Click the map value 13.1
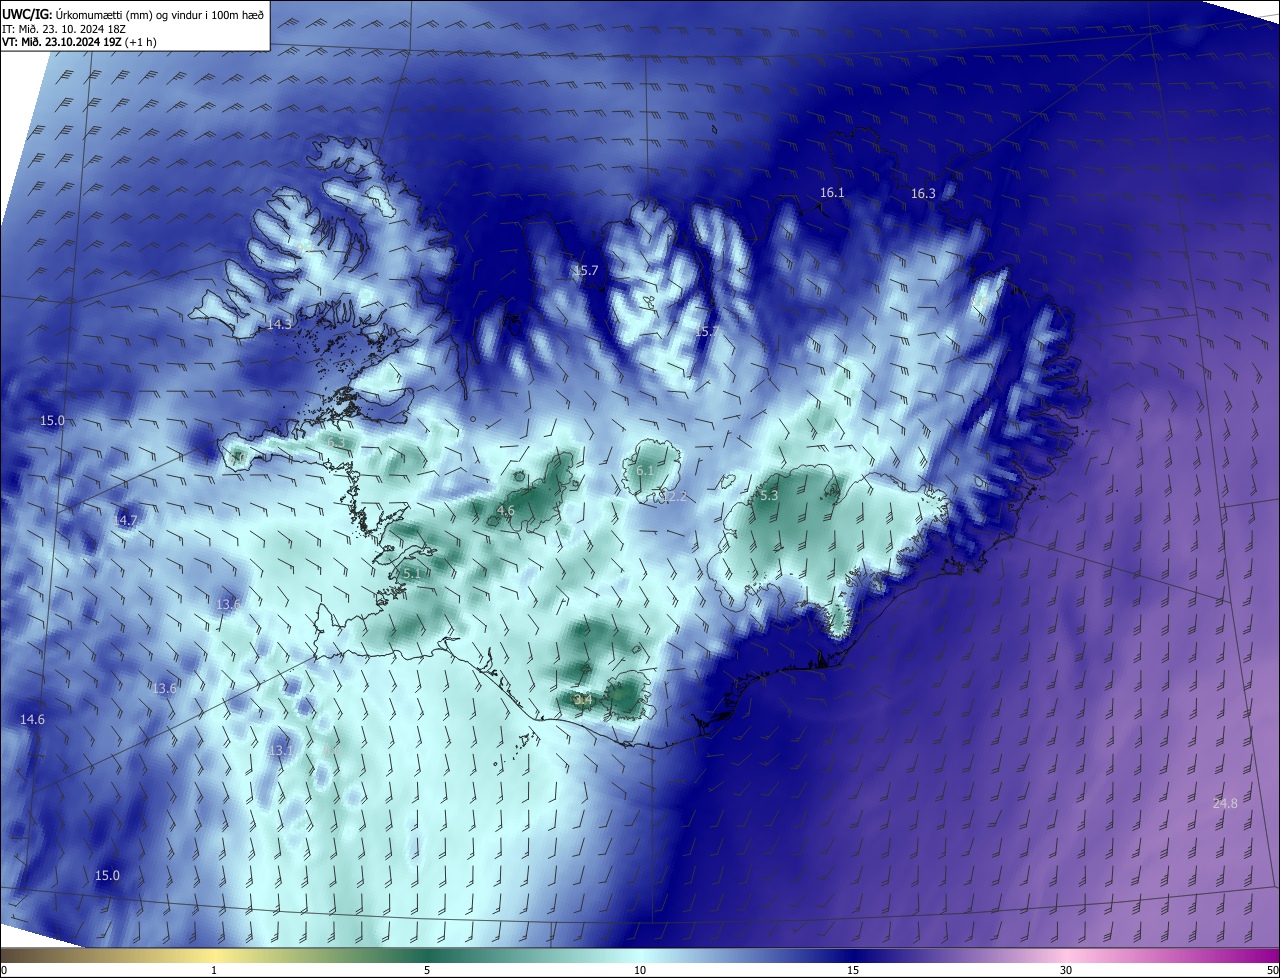The width and height of the screenshot is (1280, 978). [x=281, y=750]
